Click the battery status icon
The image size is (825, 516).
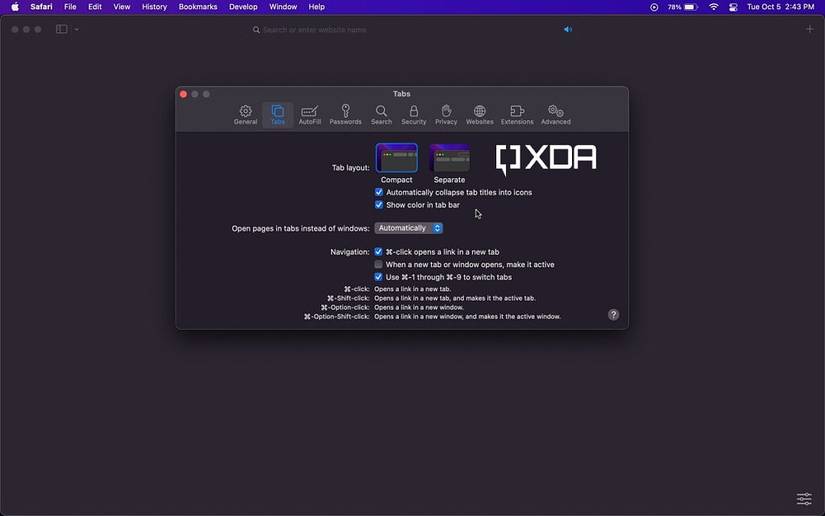coord(691,7)
